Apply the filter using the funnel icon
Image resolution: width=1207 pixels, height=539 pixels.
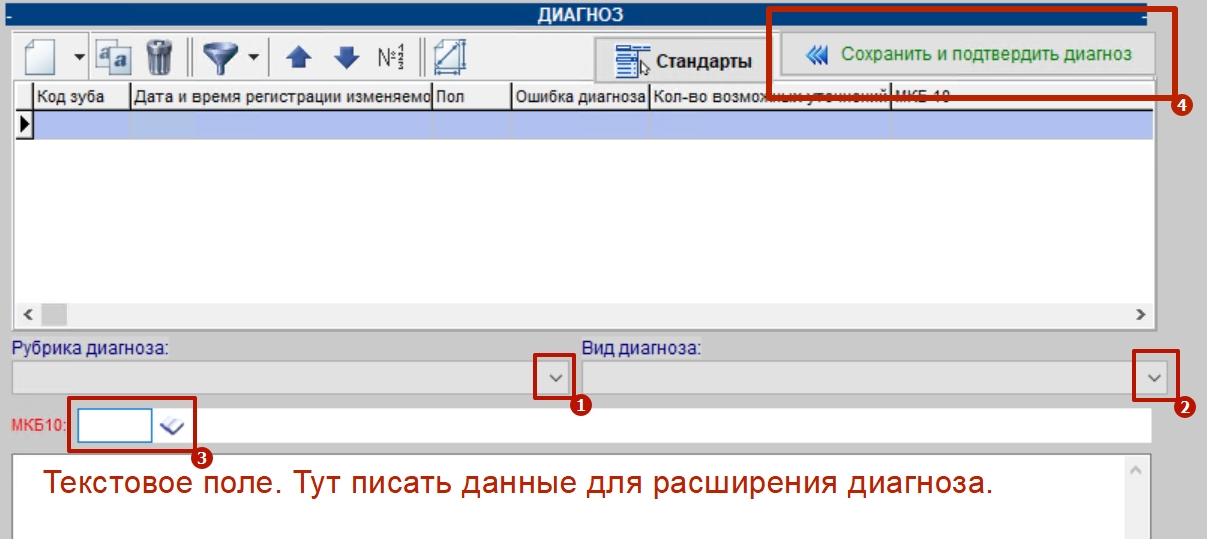[x=219, y=57]
